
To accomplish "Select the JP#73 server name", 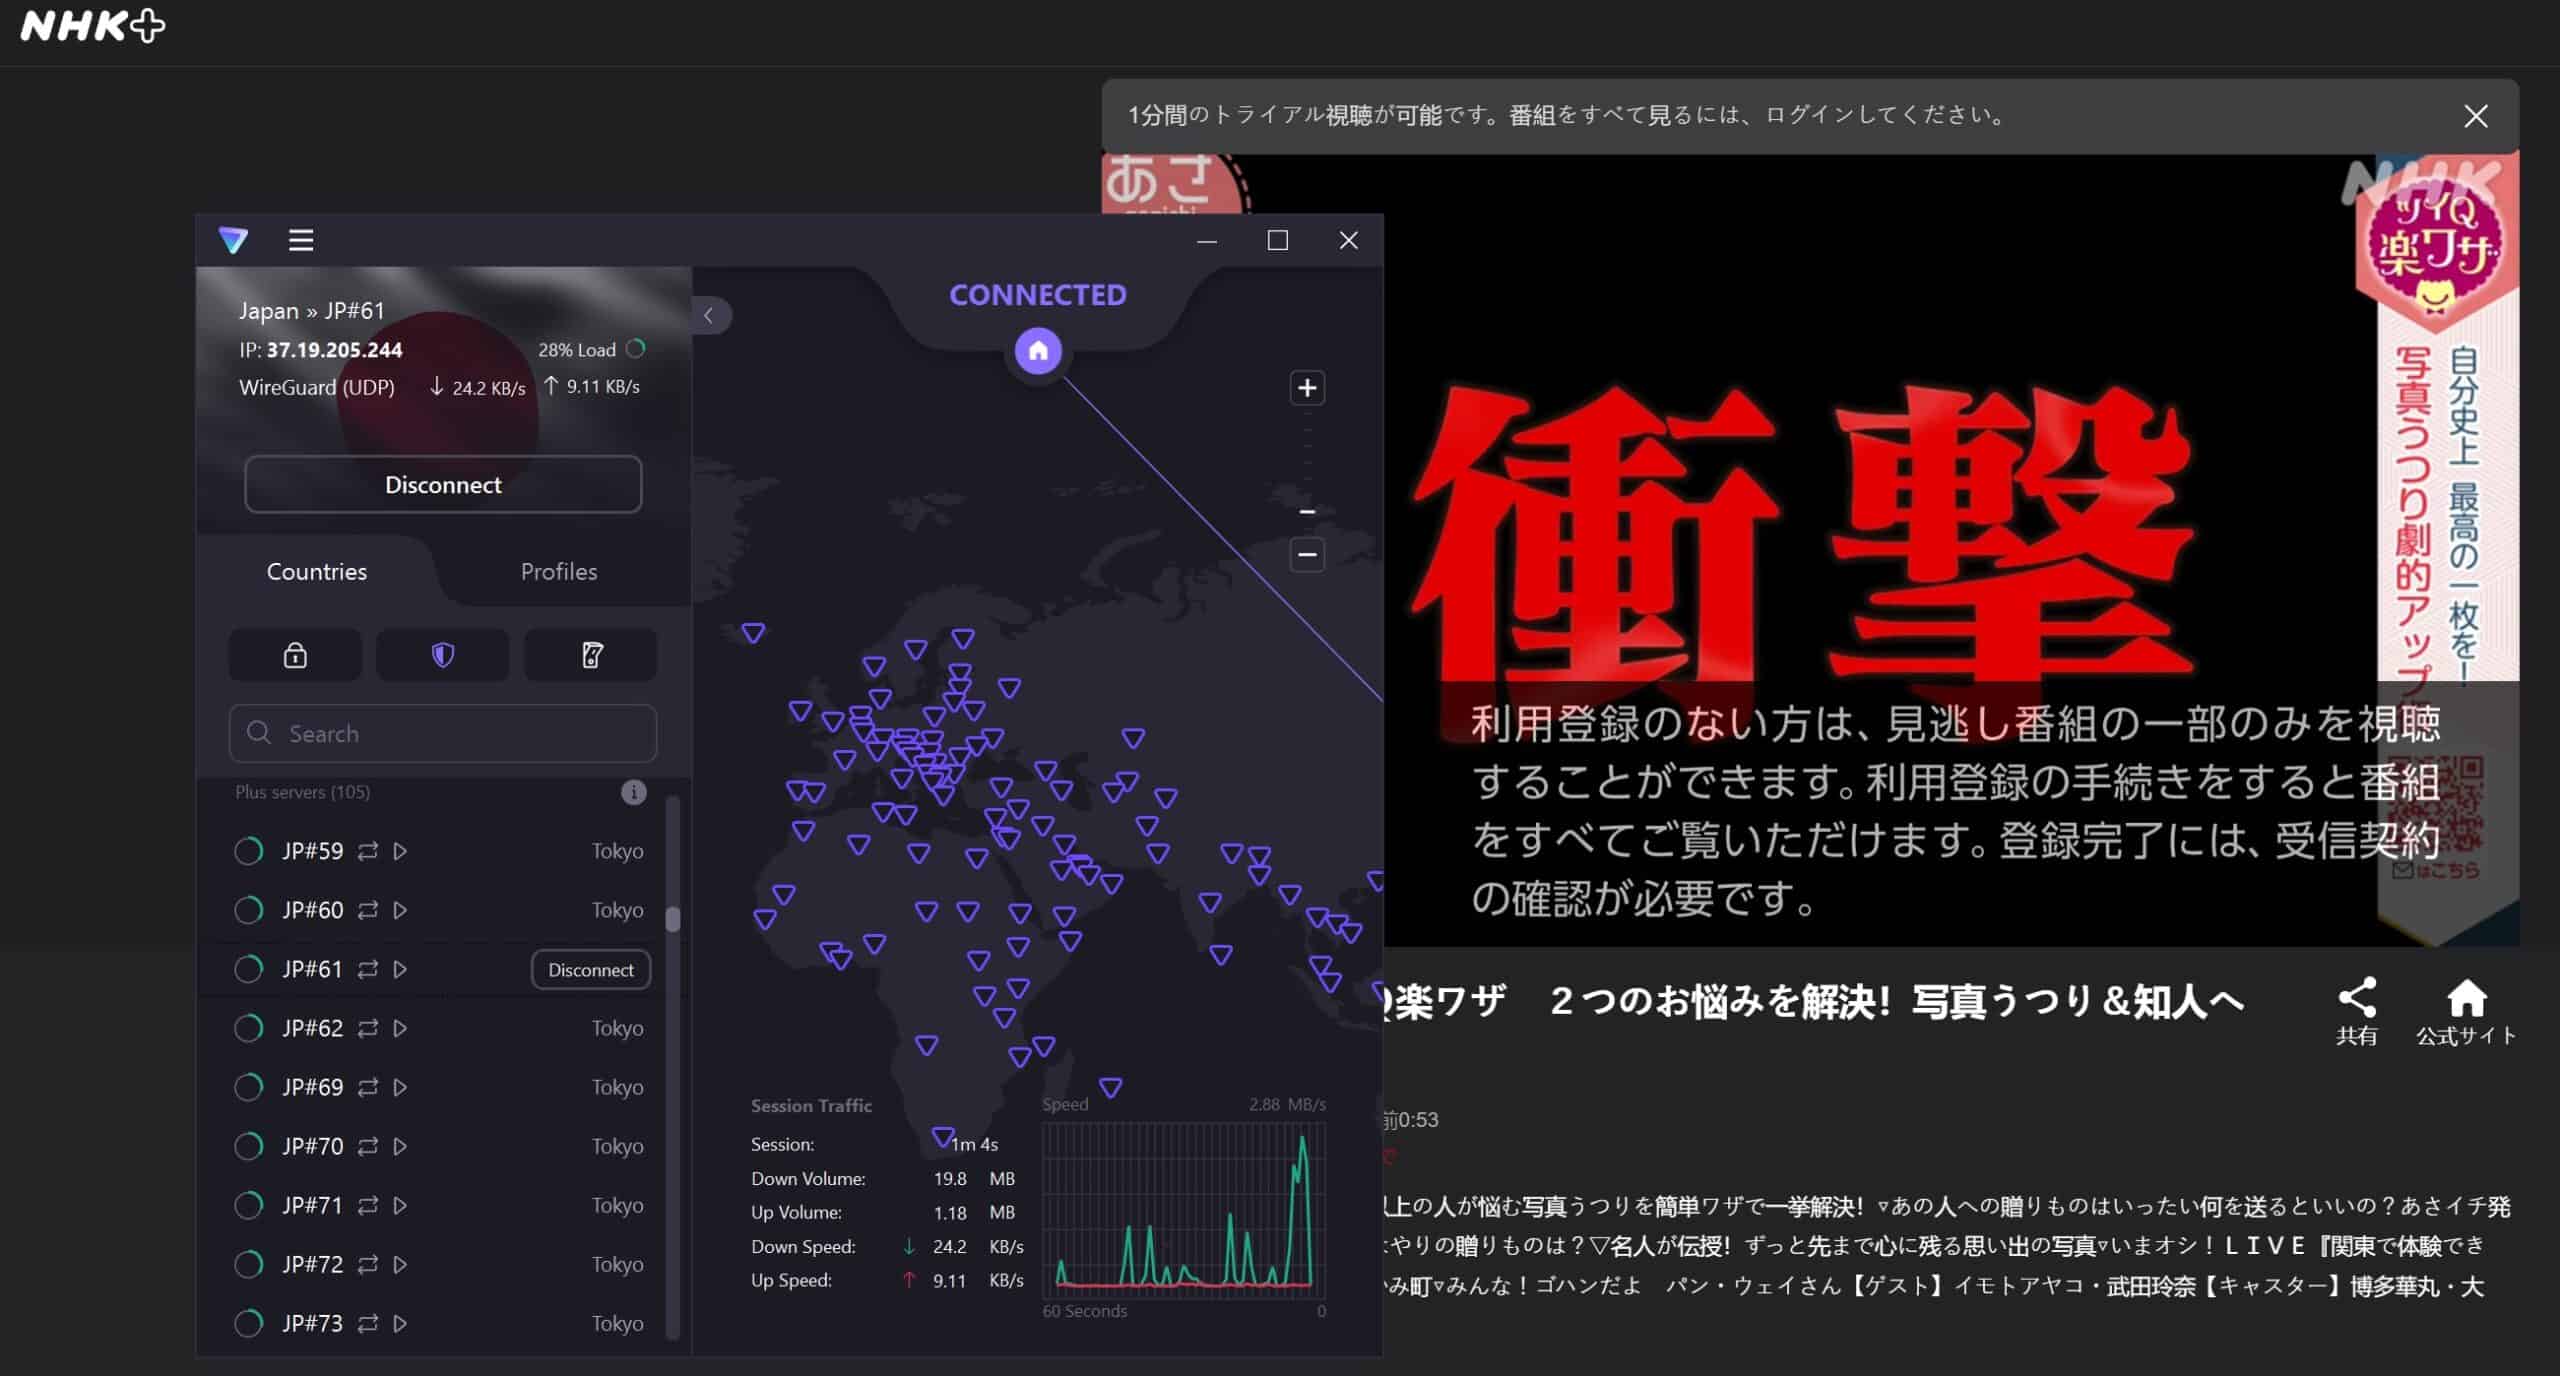I will point(312,1323).
